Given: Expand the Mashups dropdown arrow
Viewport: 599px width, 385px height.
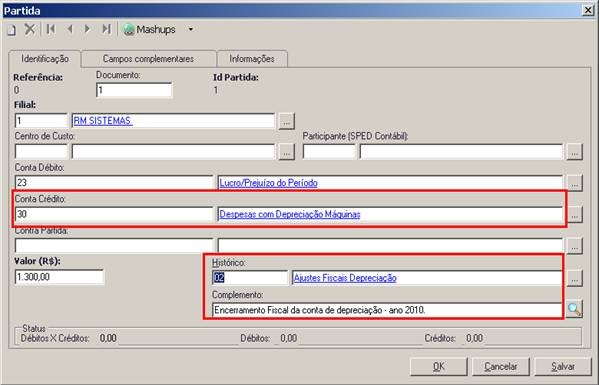Looking at the screenshot, I should click(191, 29).
